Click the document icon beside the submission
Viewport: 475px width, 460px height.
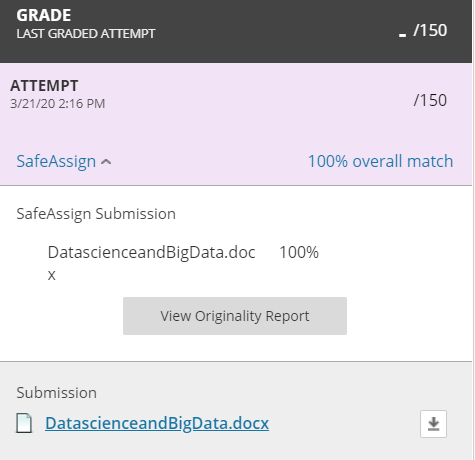click(x=24, y=423)
